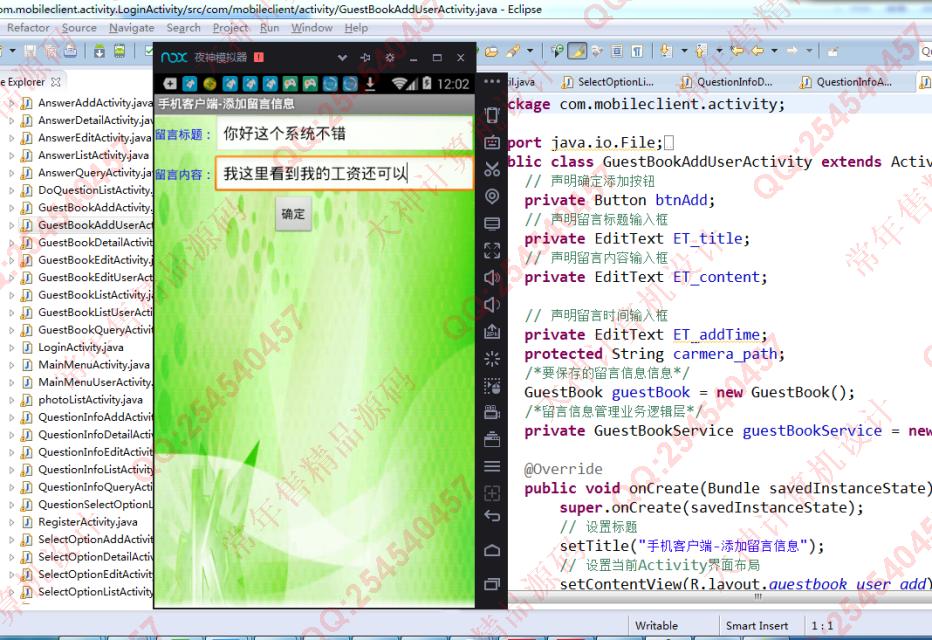The height and width of the screenshot is (640, 932).
Task: Toggle Nox fullscreen icon
Action: click(491, 250)
